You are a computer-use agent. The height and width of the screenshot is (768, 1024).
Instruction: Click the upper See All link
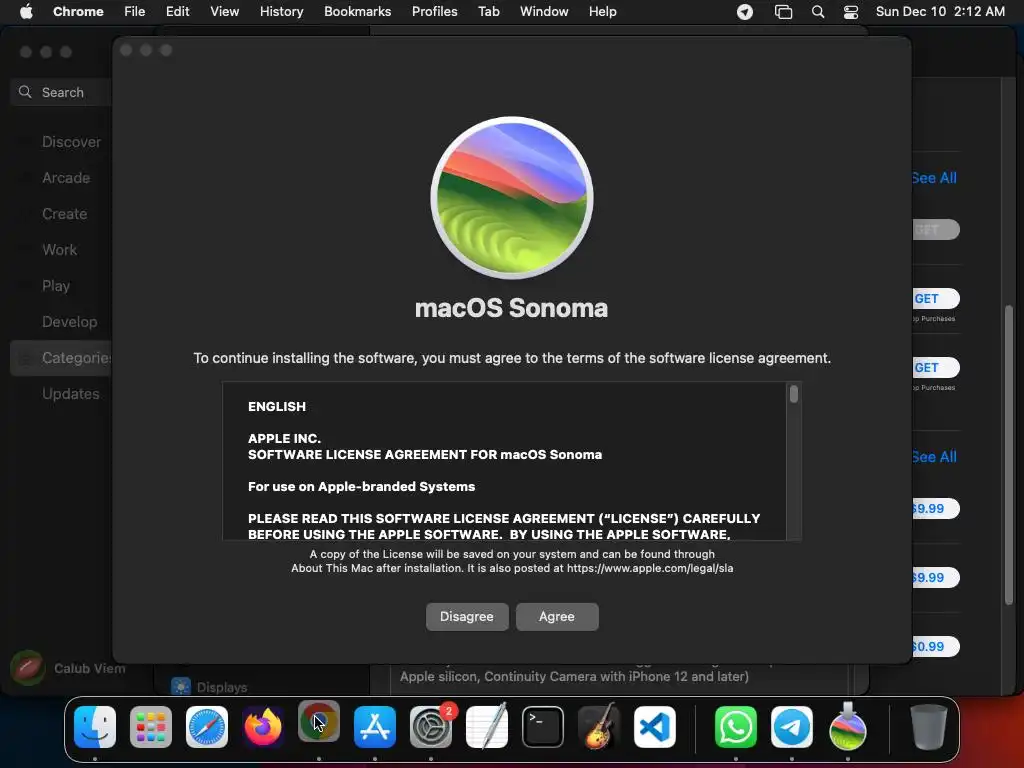(x=934, y=178)
